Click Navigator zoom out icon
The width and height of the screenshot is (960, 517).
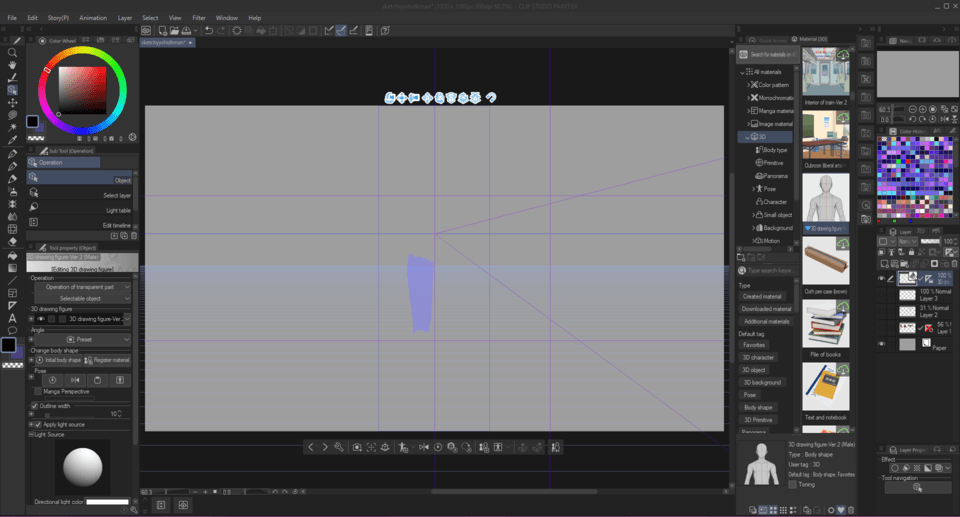912,109
